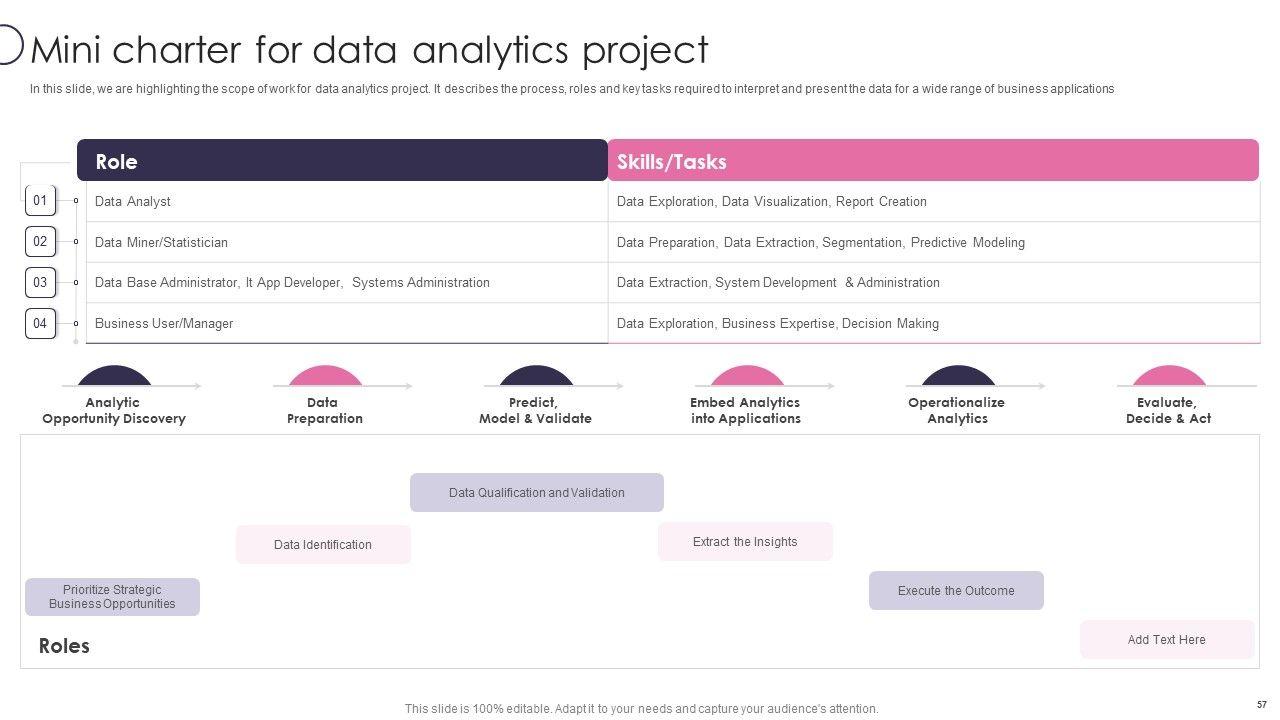Click the 03 number badge

[40, 282]
